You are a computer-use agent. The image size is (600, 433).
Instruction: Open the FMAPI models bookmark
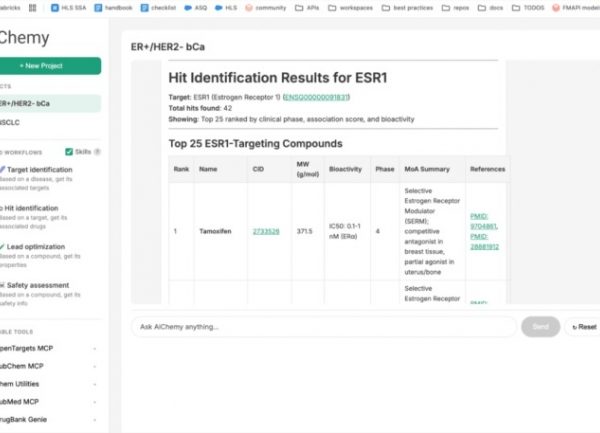pyautogui.click(x=576, y=8)
